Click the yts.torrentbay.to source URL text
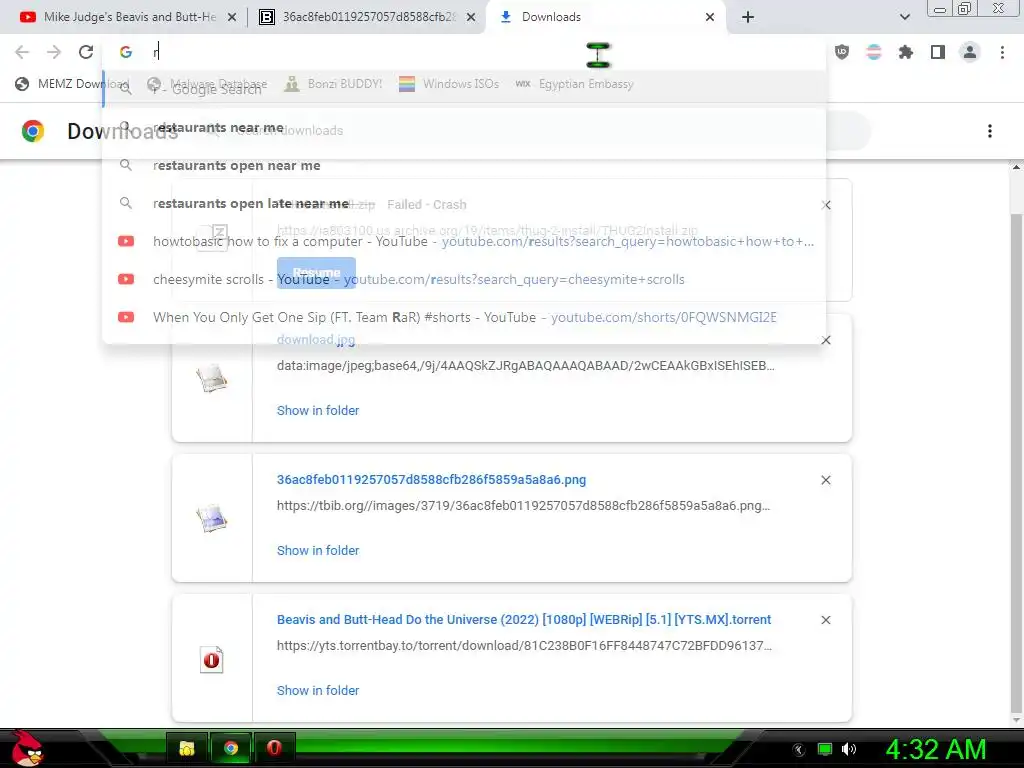1024x768 pixels. pyautogui.click(x=524, y=645)
